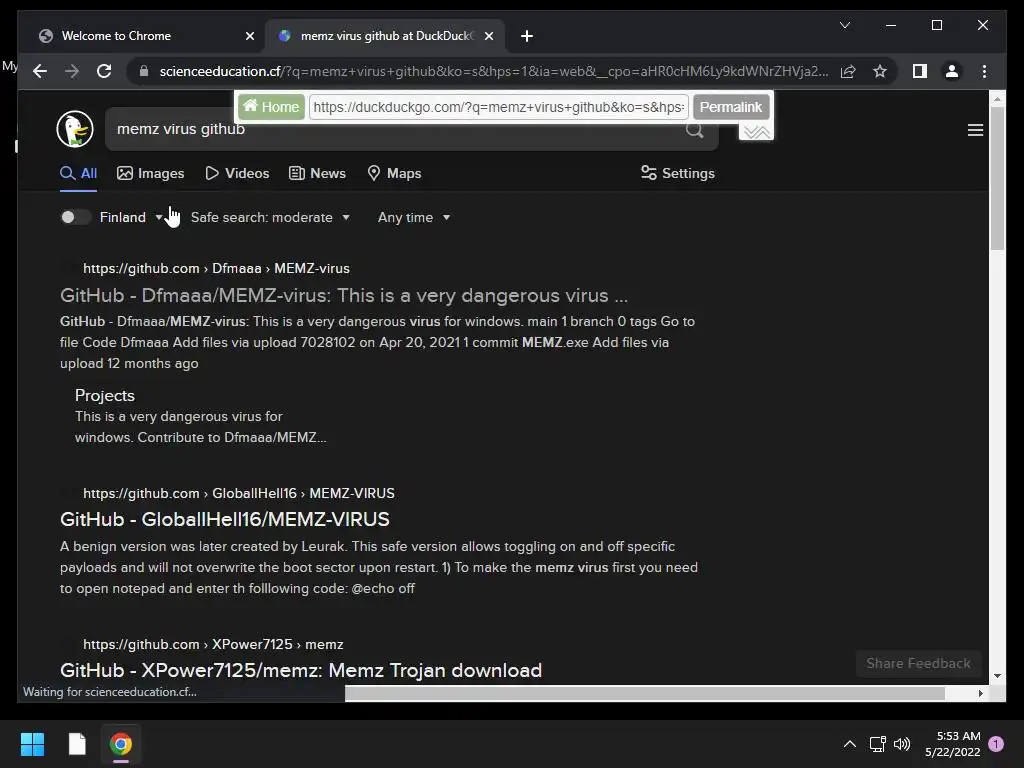Open Chrome three-dot menu
Screen dimensions: 1024x768
point(984,71)
